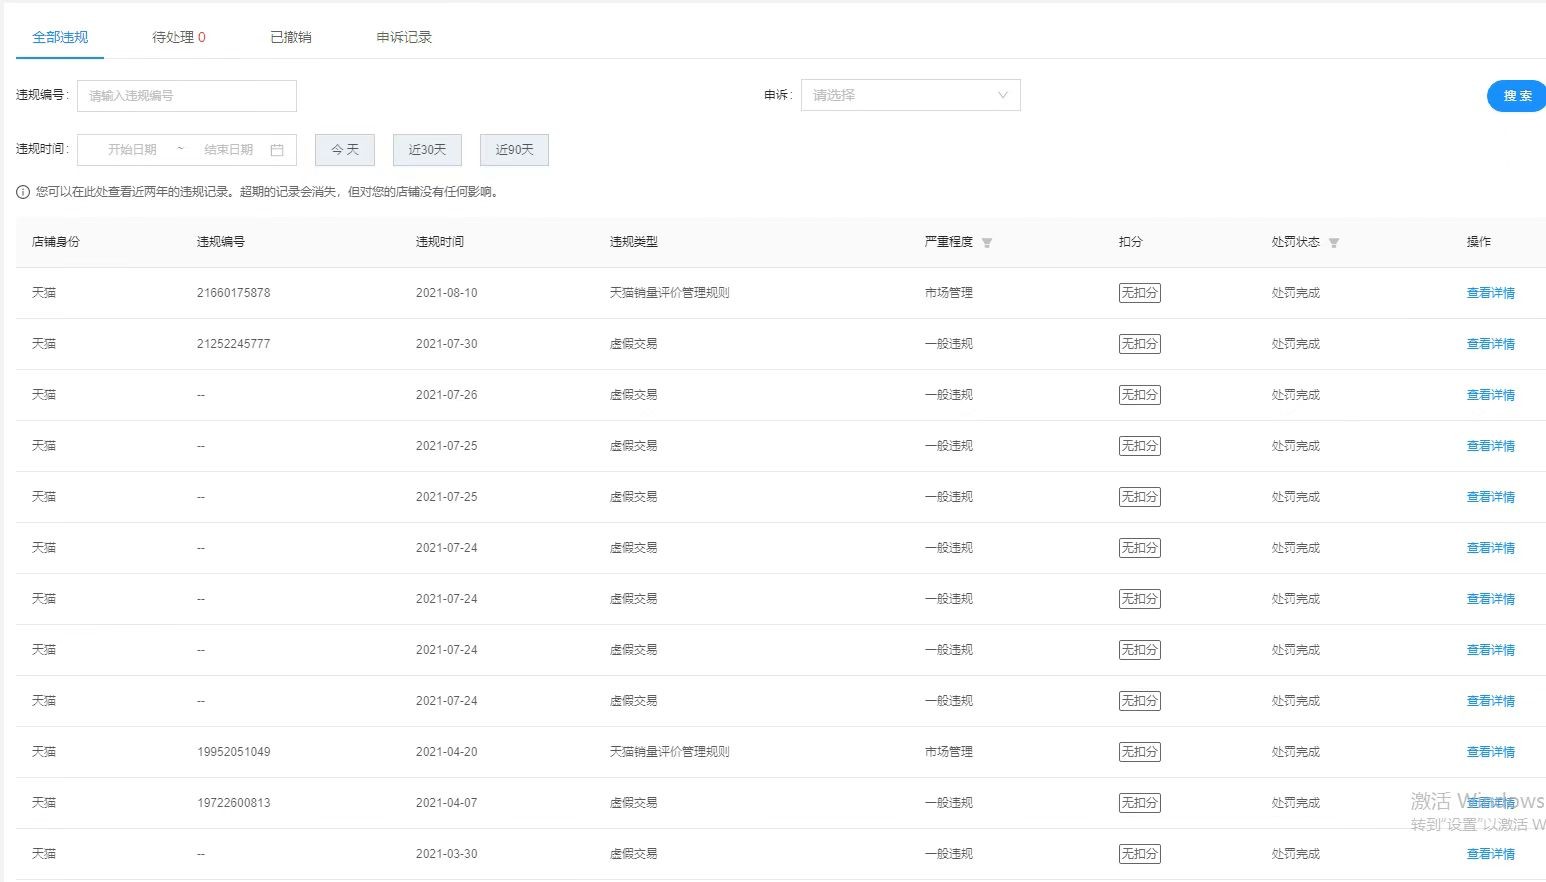This screenshot has height=882, width=1546.
Task: Click 天猫销量评价管理规则 in 2021-04-20 row
Action: click(x=669, y=752)
